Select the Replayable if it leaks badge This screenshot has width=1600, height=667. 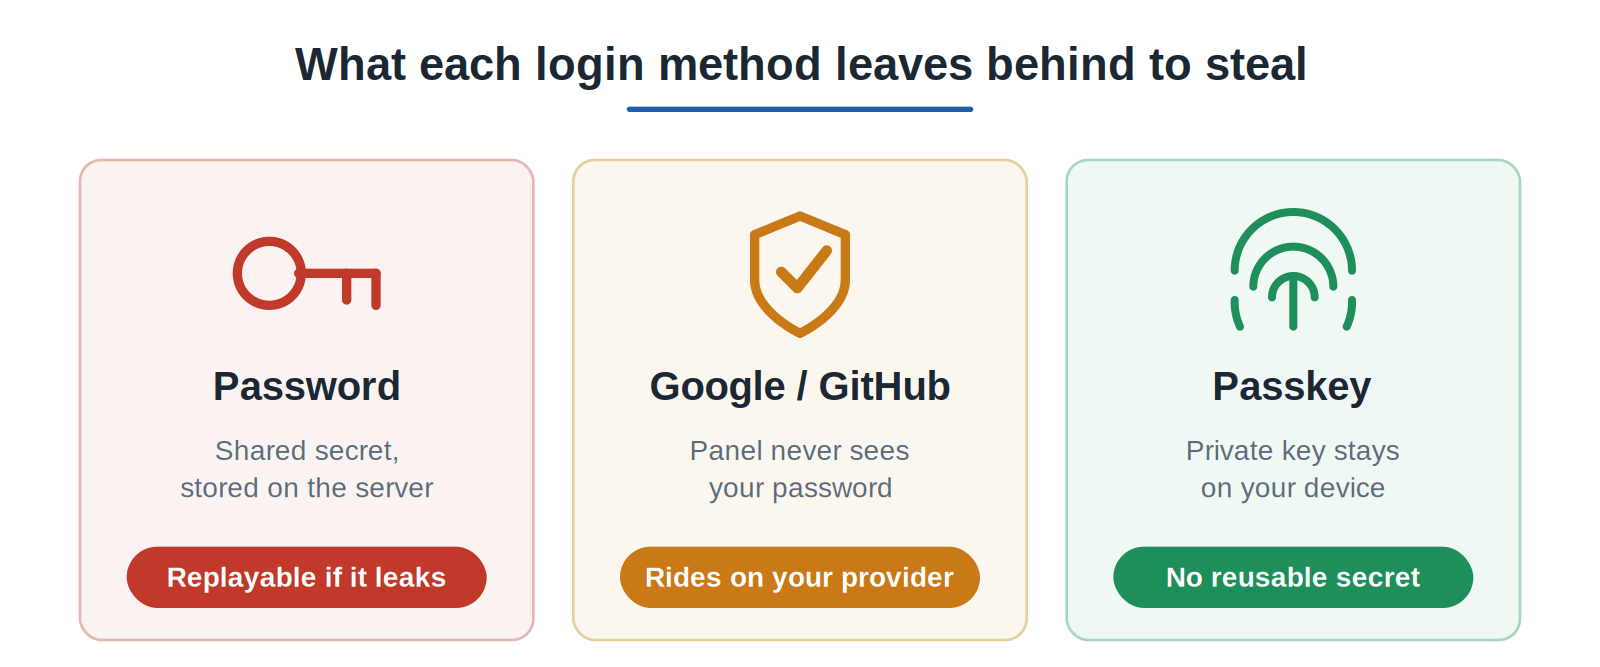(306, 577)
